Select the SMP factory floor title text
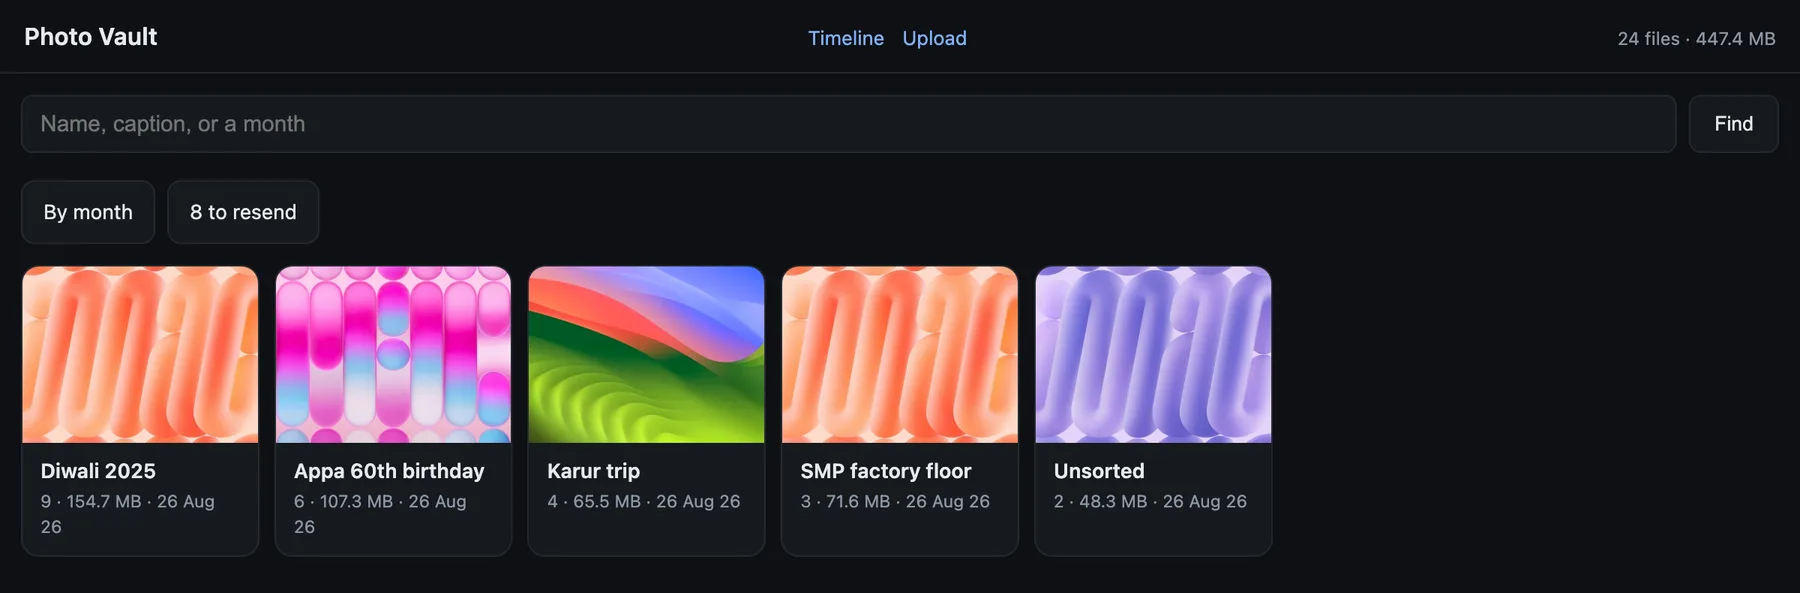The image size is (1800, 593). point(886,471)
